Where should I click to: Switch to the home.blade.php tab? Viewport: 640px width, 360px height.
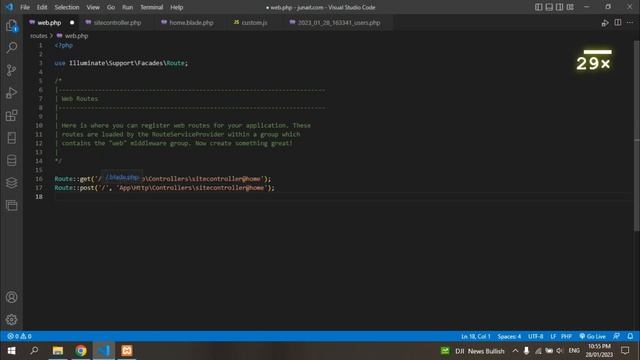click(x=191, y=23)
